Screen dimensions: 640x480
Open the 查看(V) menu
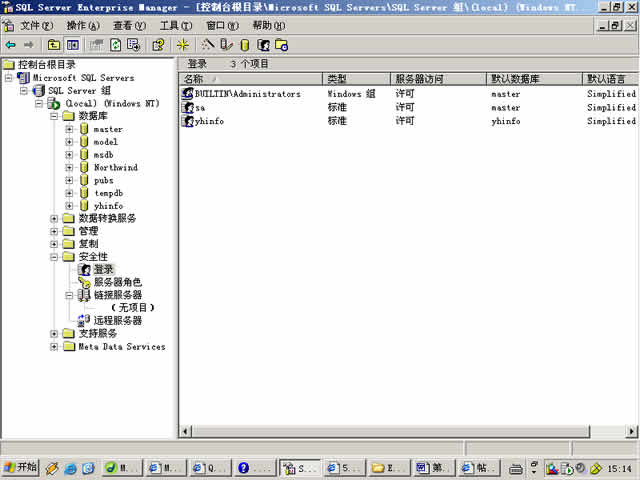coord(130,26)
